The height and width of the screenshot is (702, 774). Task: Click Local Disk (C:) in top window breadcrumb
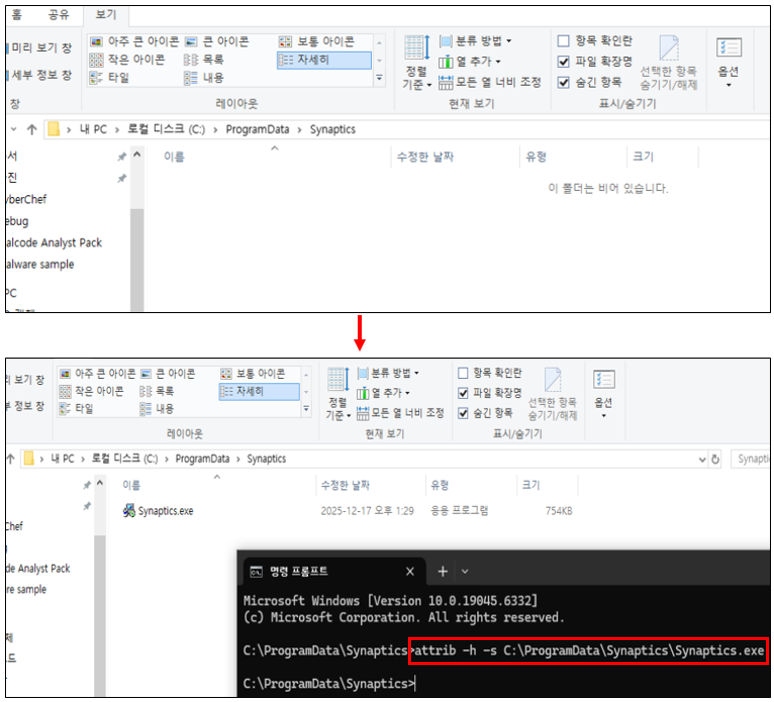click(x=166, y=130)
